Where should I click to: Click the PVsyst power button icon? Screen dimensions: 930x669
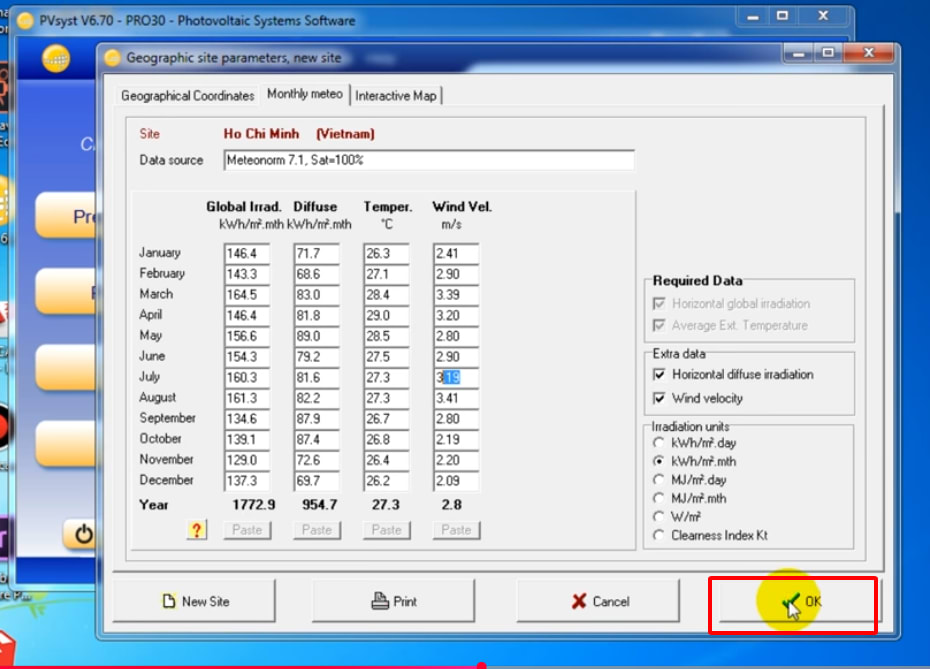(84, 534)
